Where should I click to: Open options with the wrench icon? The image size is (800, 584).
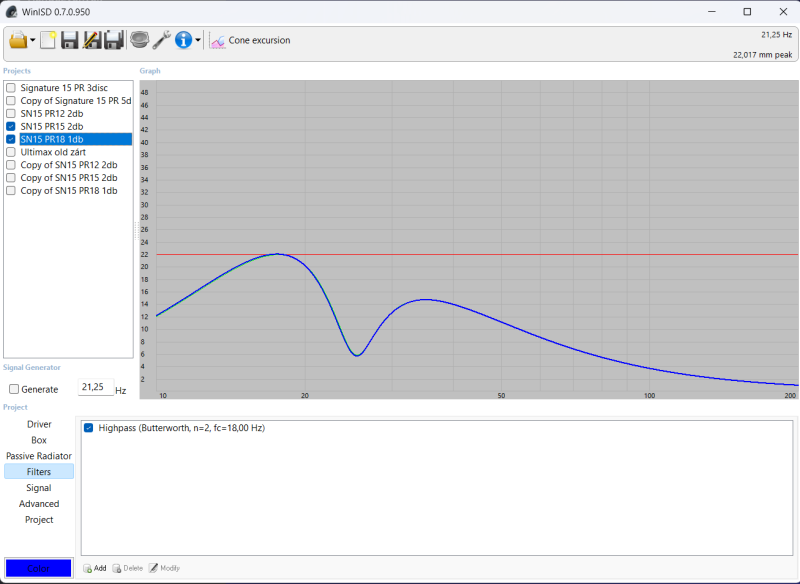click(162, 40)
